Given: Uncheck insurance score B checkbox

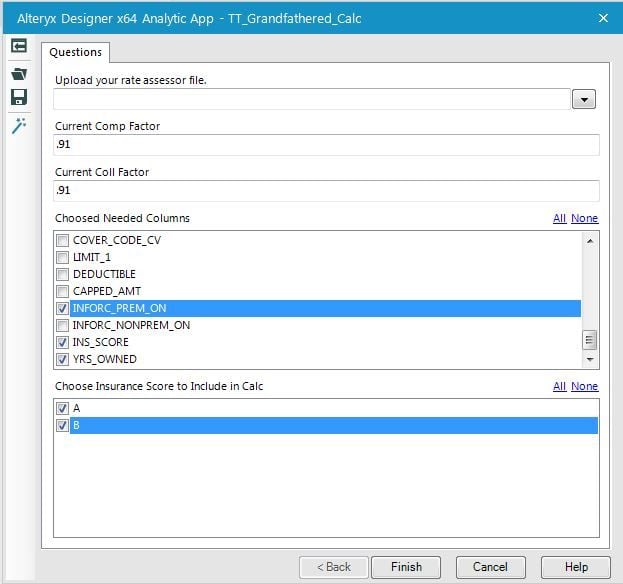Looking at the screenshot, I should tap(62, 425).
